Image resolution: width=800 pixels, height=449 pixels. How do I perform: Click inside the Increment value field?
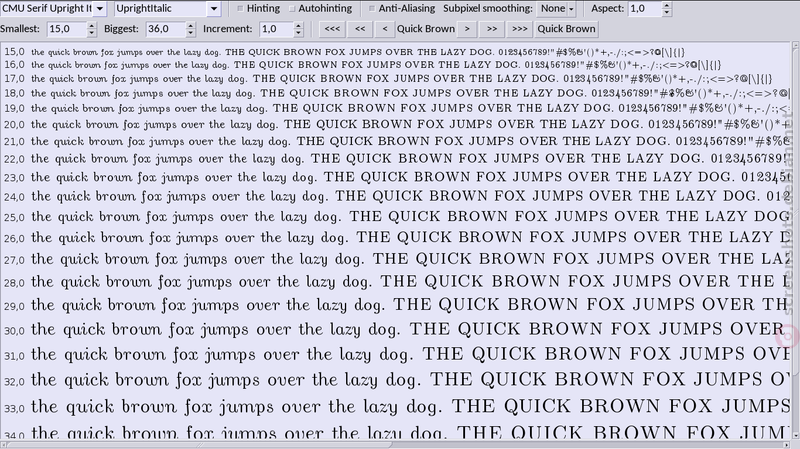pyautogui.click(x=276, y=29)
